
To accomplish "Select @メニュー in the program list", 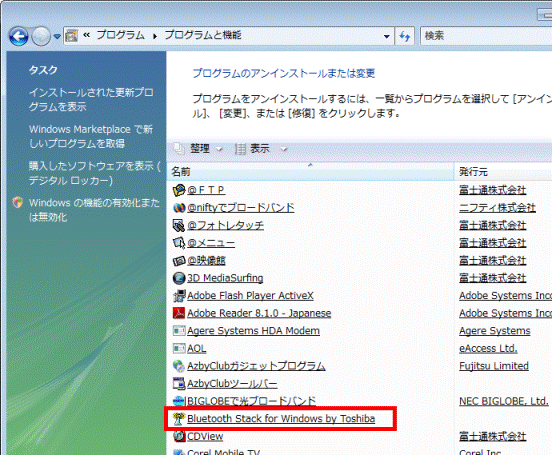I will (211, 243).
